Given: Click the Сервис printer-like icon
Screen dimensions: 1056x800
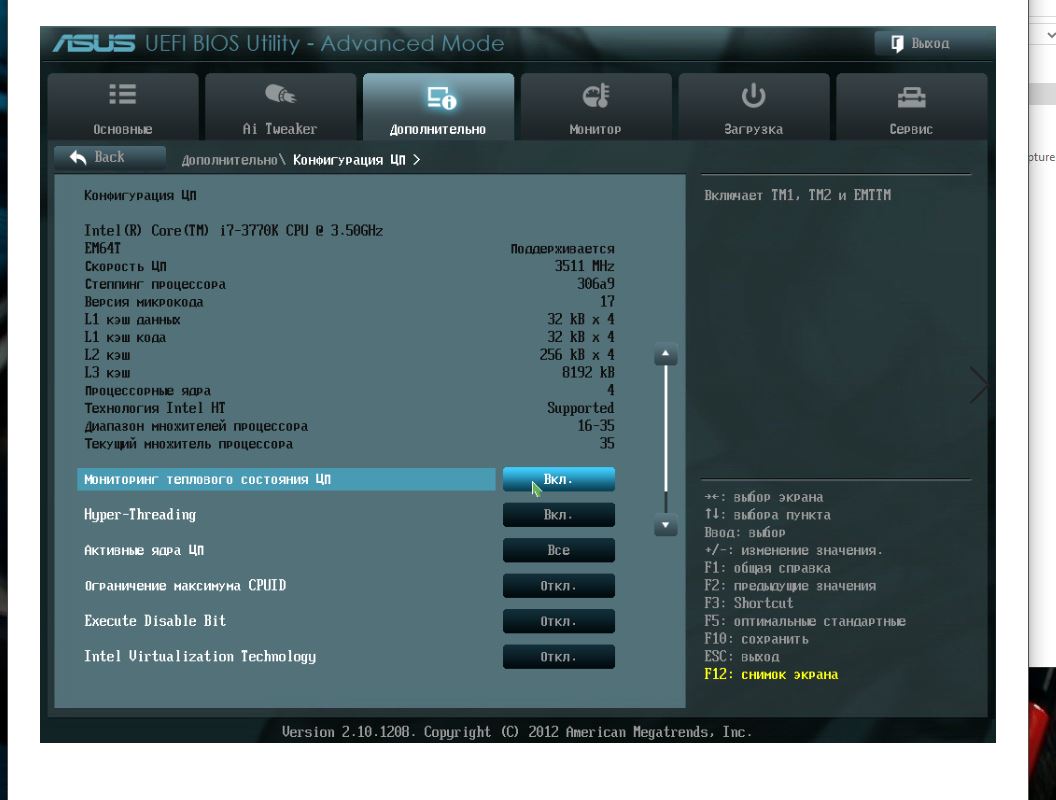Looking at the screenshot, I should click(911, 97).
